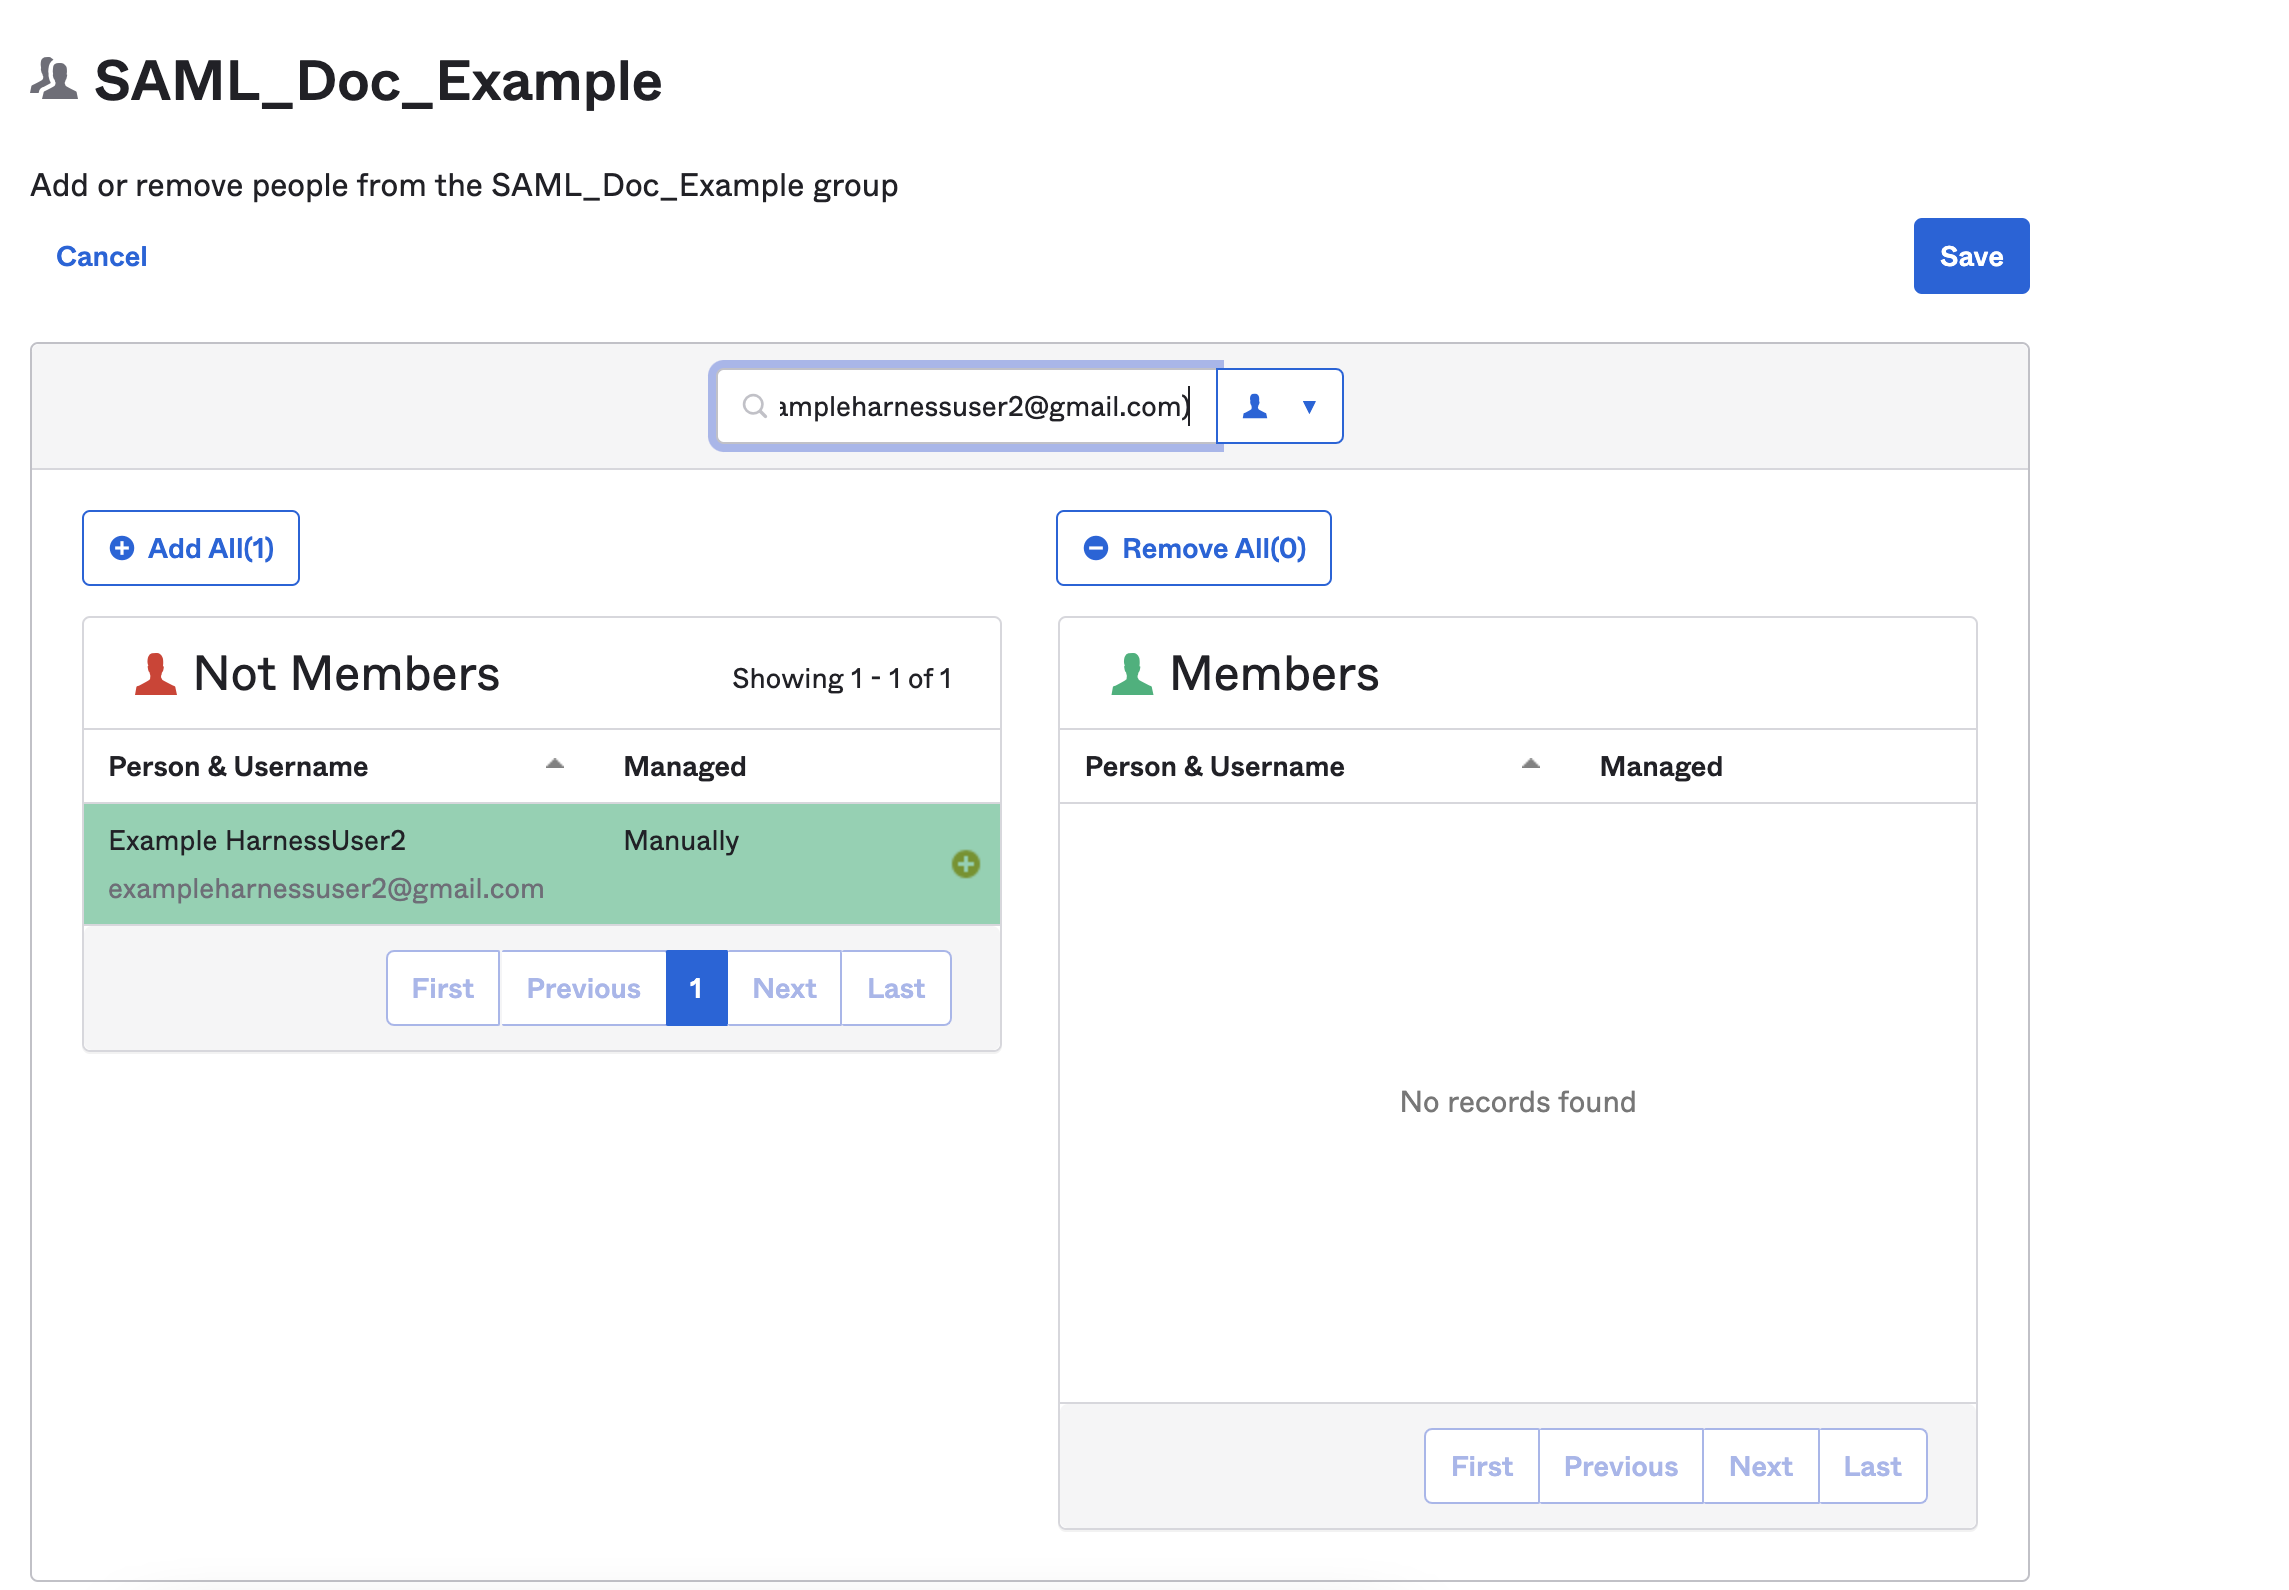Click the plus icon in Add All button
The width and height of the screenshot is (2289, 1590).
pos(122,548)
